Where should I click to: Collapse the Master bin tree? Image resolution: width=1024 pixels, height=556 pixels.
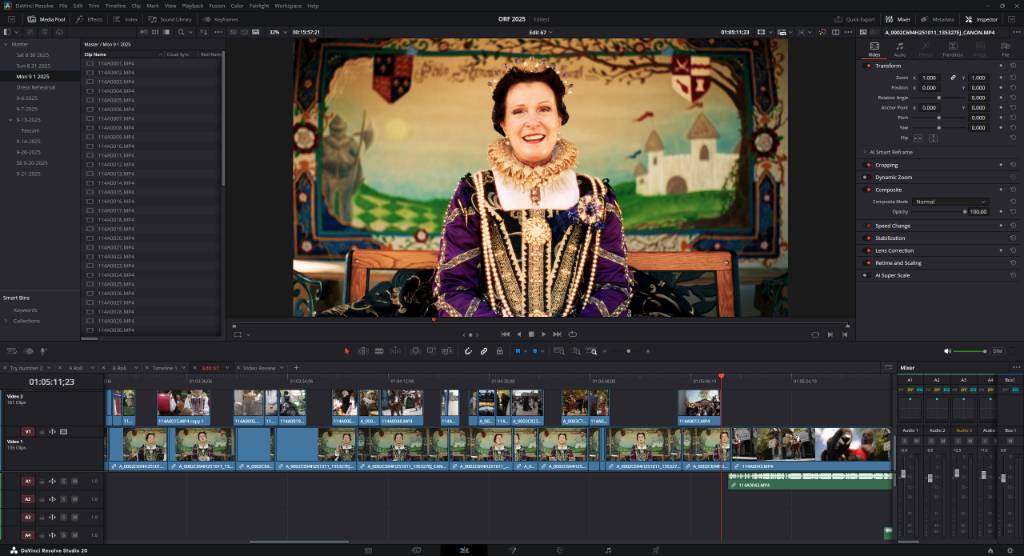pyautogui.click(x=6, y=44)
